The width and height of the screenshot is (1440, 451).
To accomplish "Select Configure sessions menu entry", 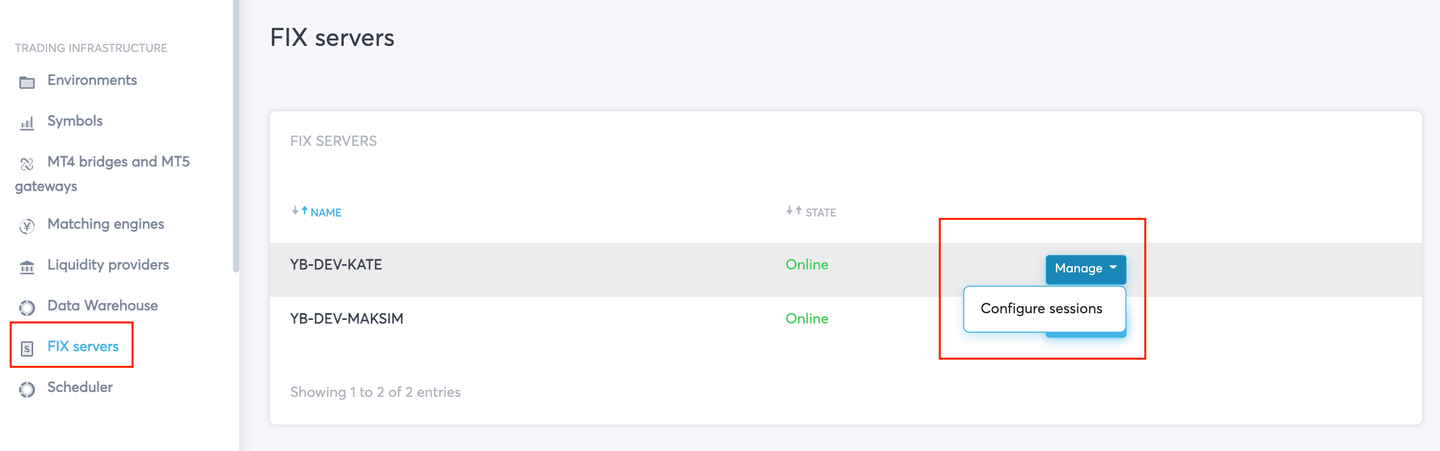I will pos(1042,309).
